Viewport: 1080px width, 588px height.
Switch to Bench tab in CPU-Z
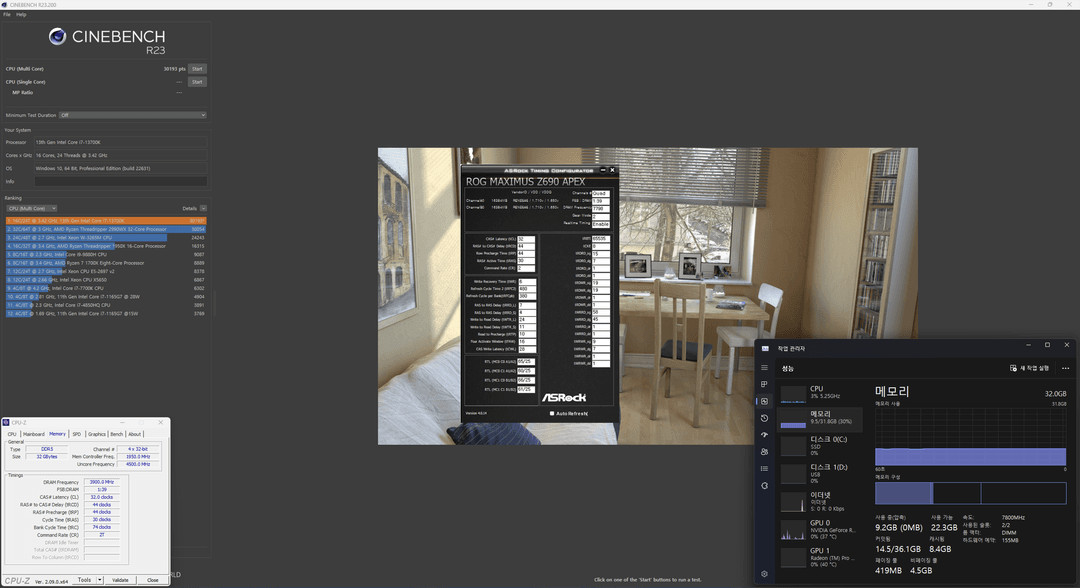(116, 434)
